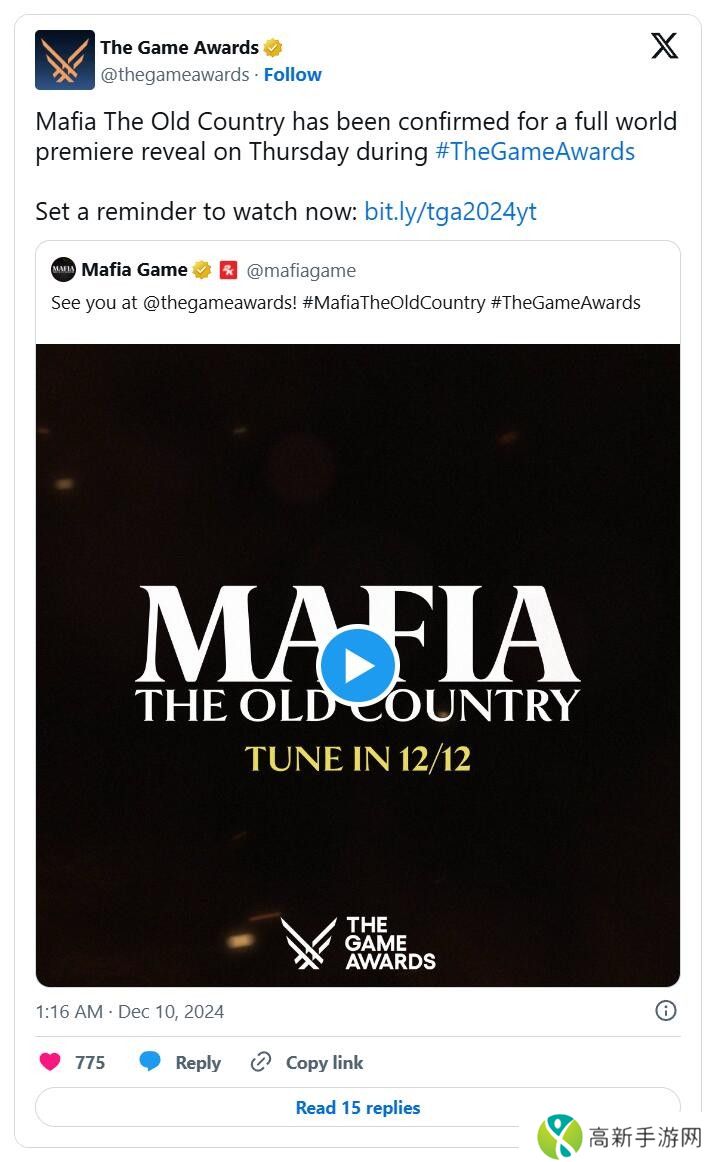Open the bit.ly/tga2024yt link
719x1162 pixels.
(x=450, y=211)
